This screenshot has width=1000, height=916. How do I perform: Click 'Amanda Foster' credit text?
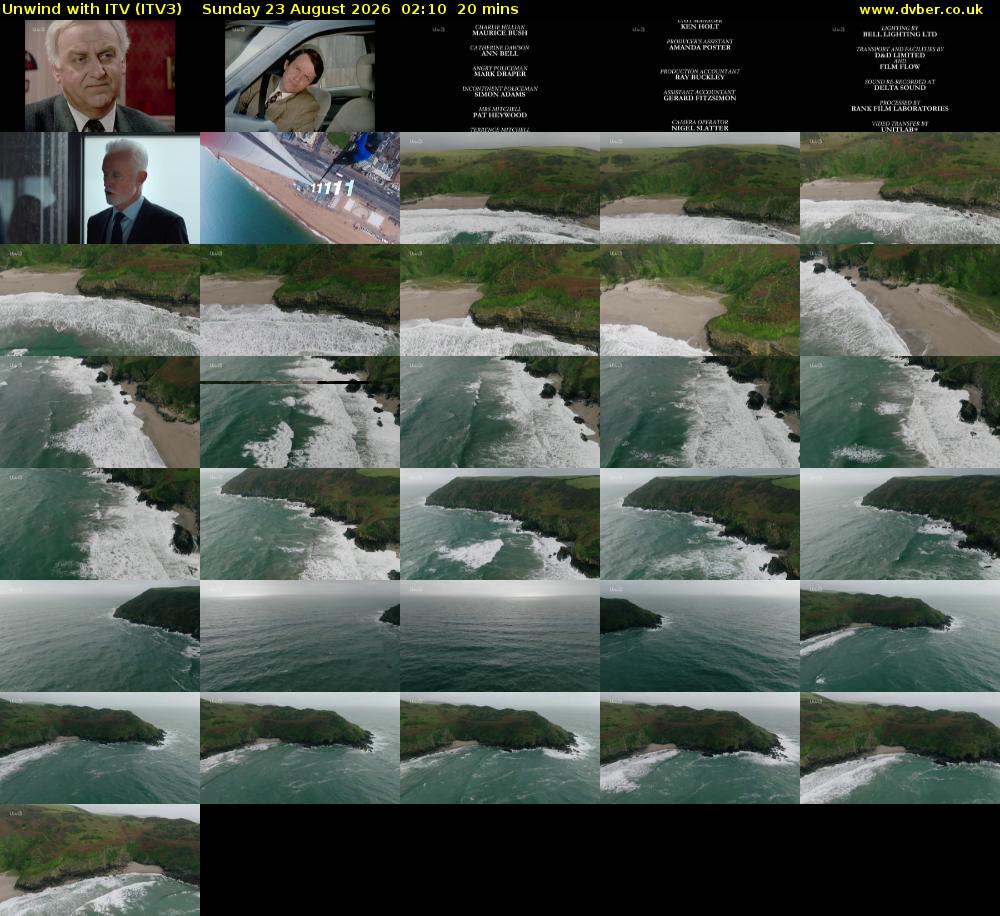click(700, 47)
